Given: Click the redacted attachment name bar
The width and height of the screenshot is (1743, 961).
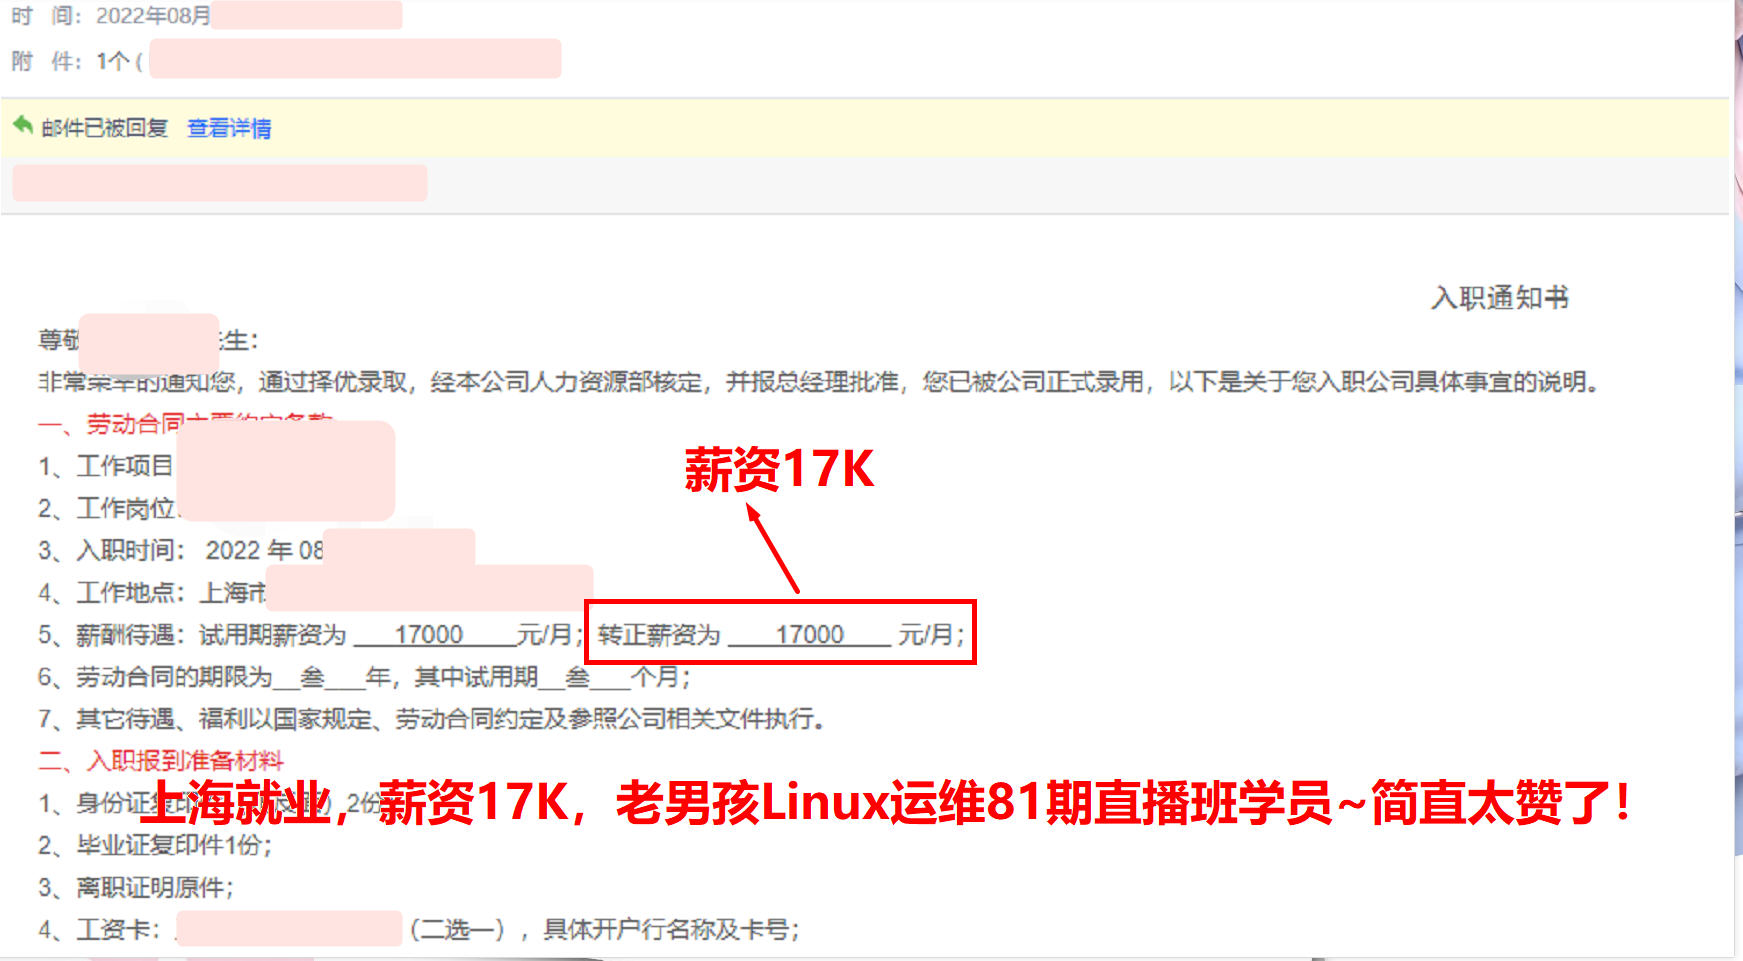Looking at the screenshot, I should (355, 59).
